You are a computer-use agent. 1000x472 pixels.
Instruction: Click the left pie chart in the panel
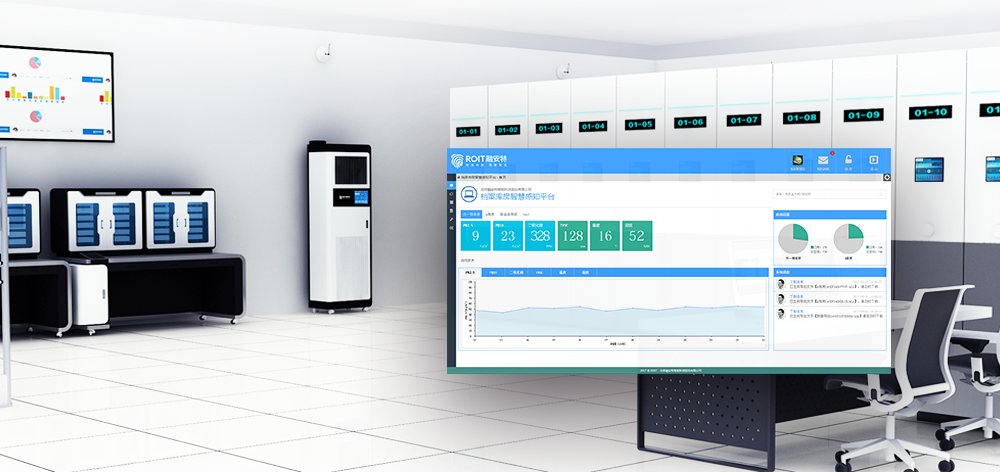[793, 238]
